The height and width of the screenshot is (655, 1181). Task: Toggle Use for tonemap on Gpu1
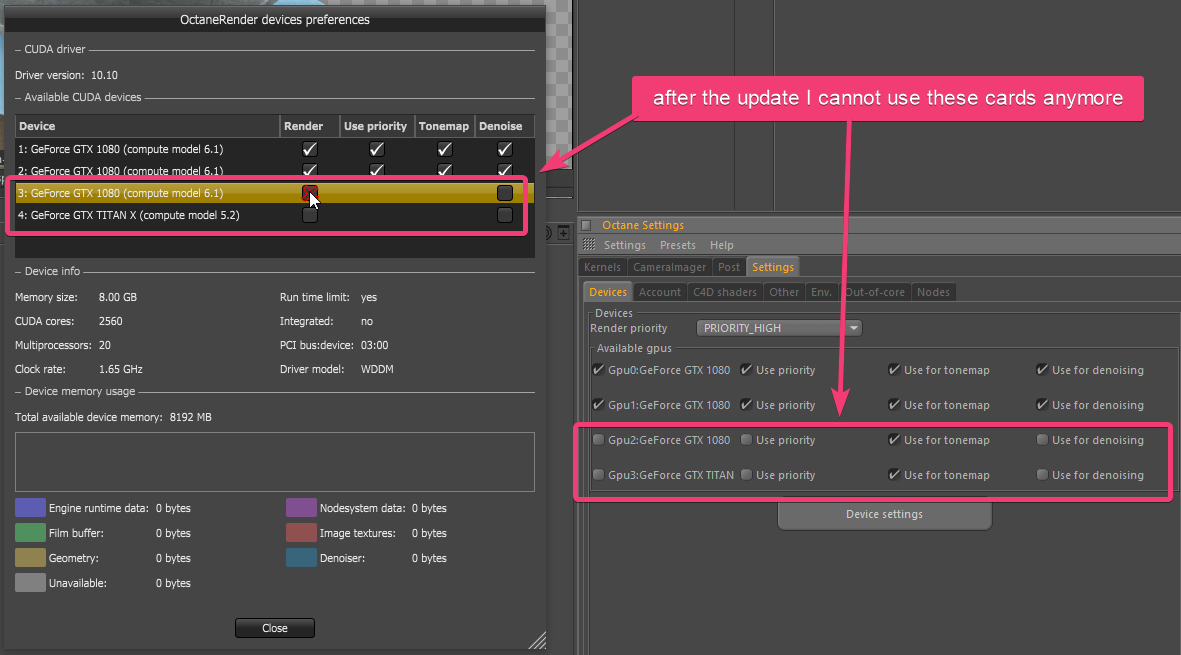pos(894,405)
